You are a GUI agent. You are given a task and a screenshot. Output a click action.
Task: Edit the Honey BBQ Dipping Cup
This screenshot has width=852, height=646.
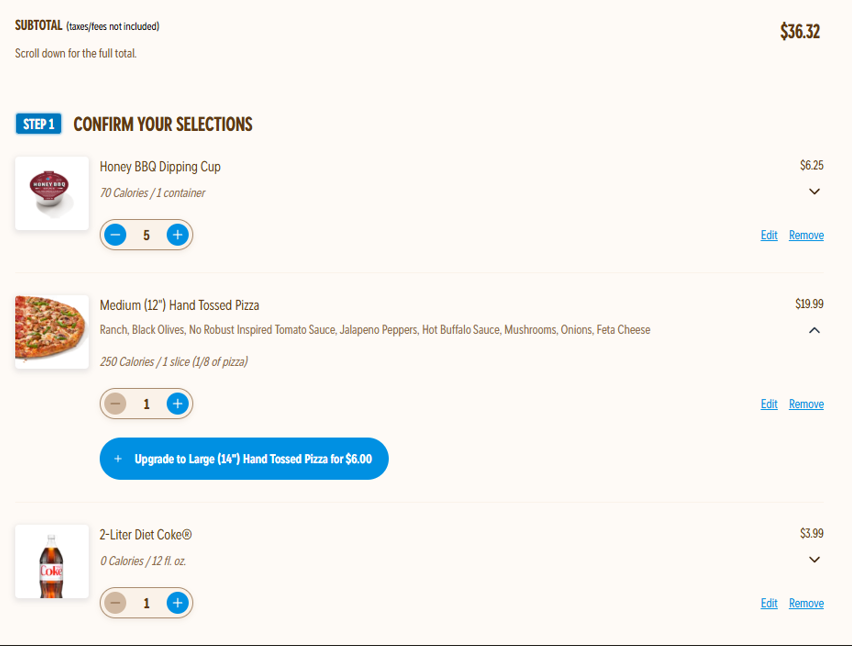(769, 235)
